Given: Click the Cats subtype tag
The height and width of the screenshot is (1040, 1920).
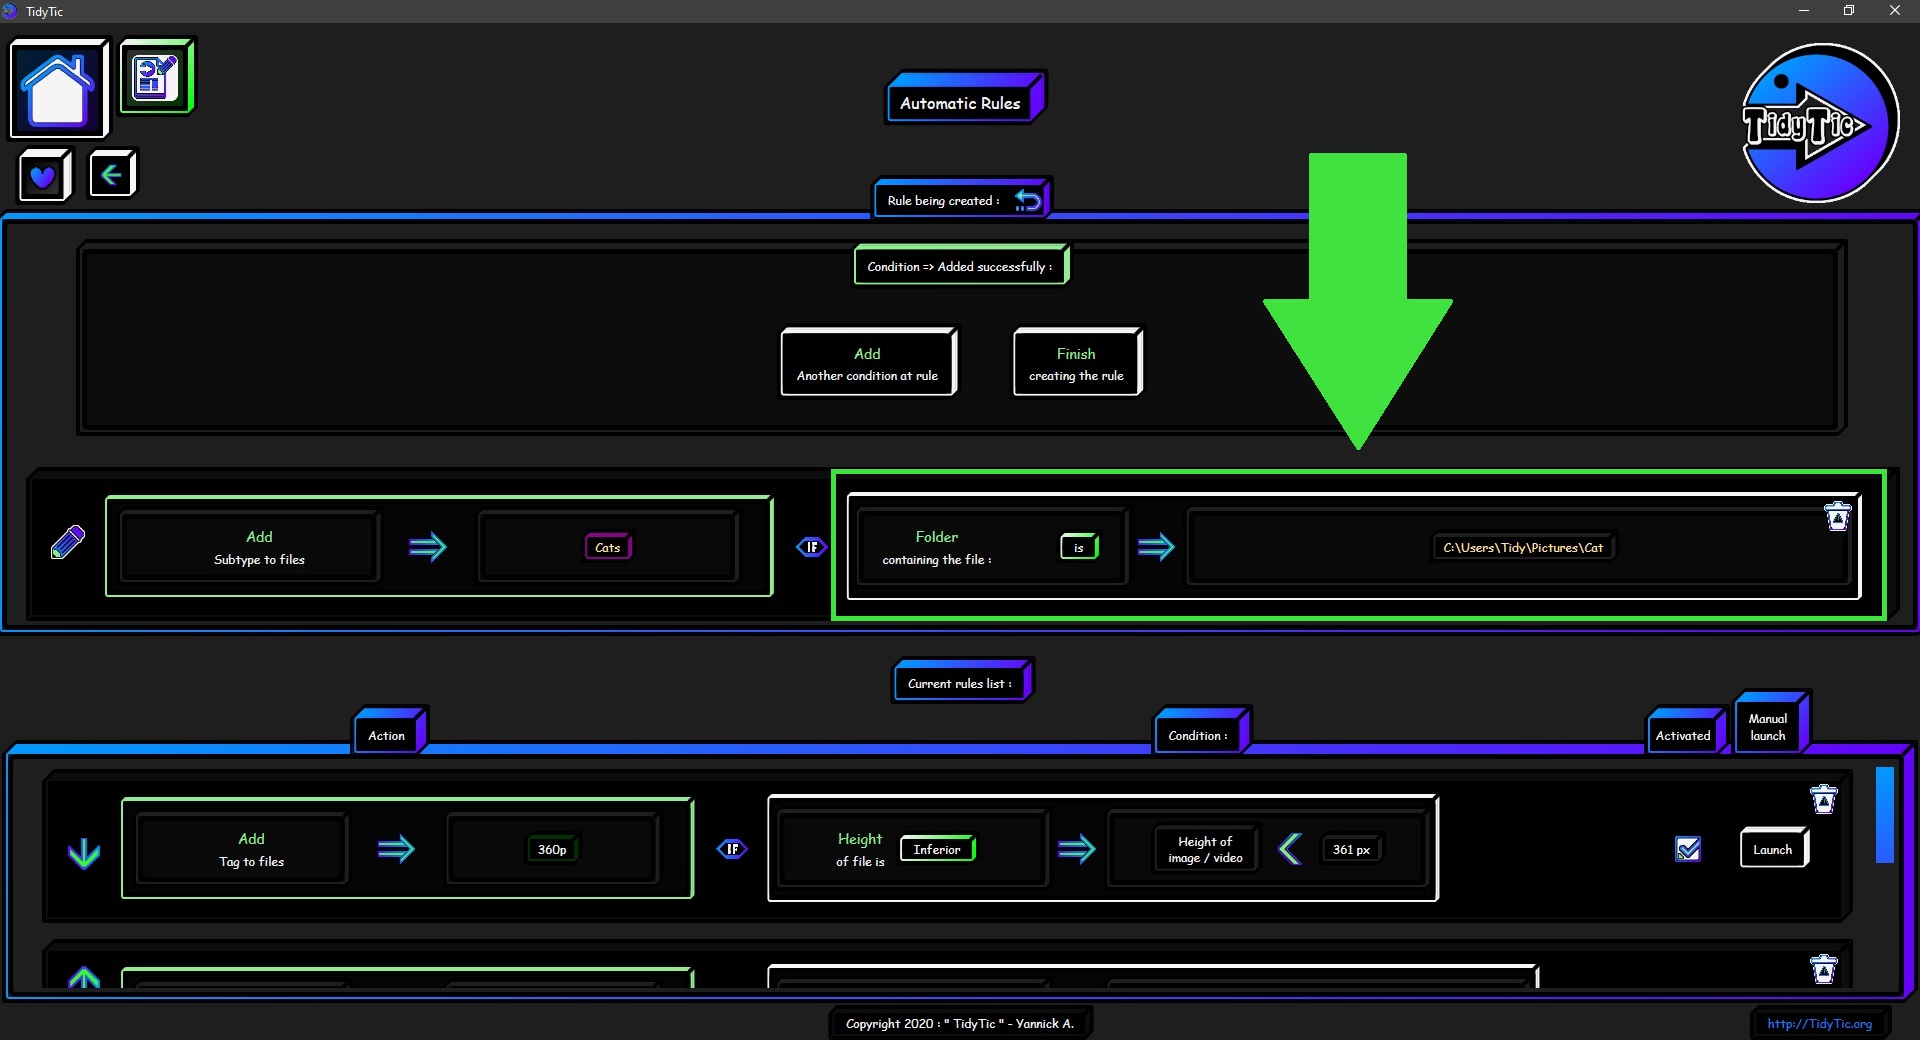Looking at the screenshot, I should (608, 547).
